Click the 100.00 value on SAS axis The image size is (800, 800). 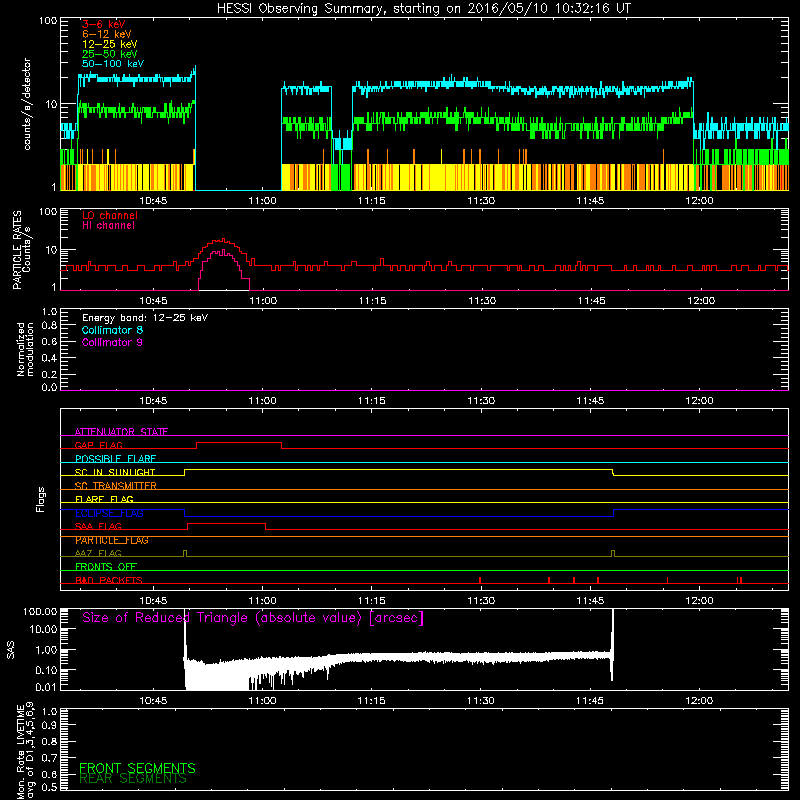point(40,612)
